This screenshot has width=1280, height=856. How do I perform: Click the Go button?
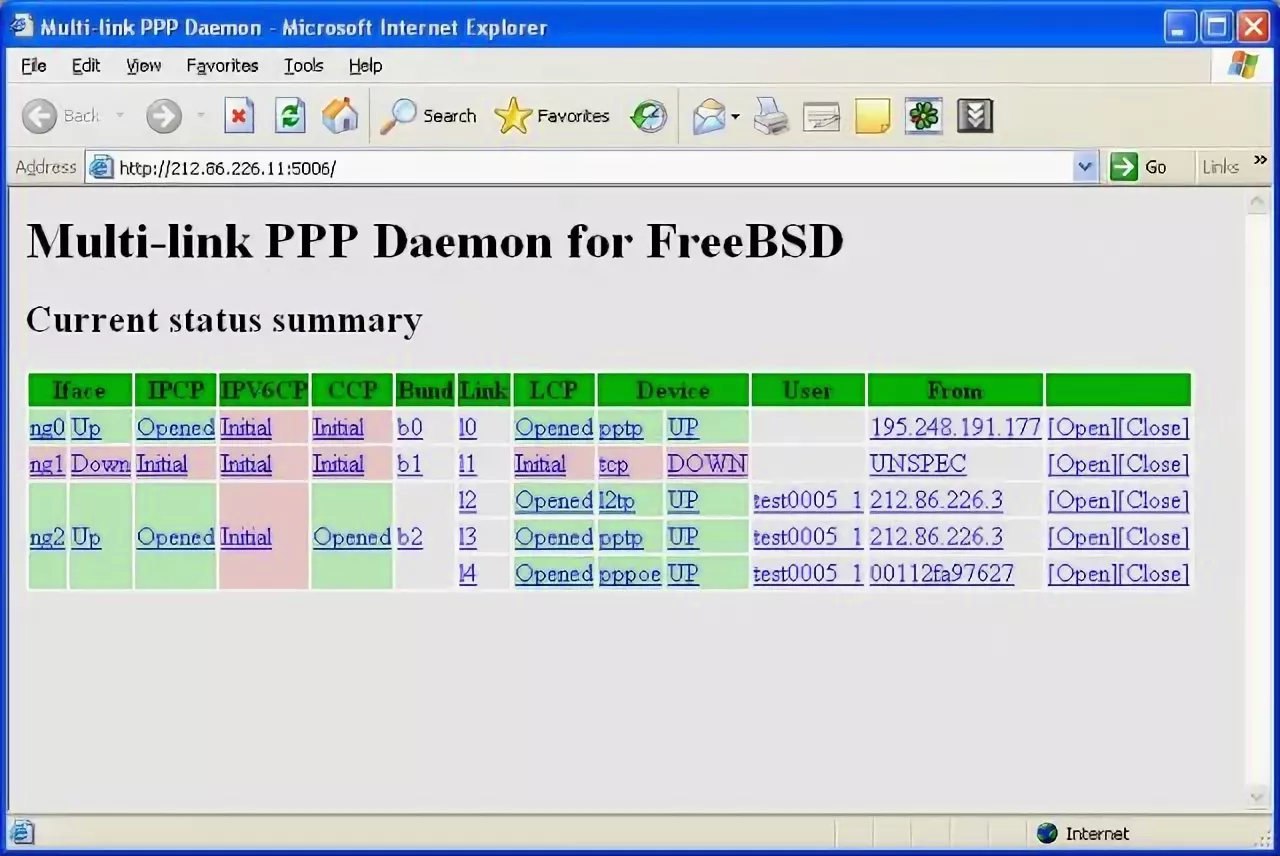(x=1139, y=167)
